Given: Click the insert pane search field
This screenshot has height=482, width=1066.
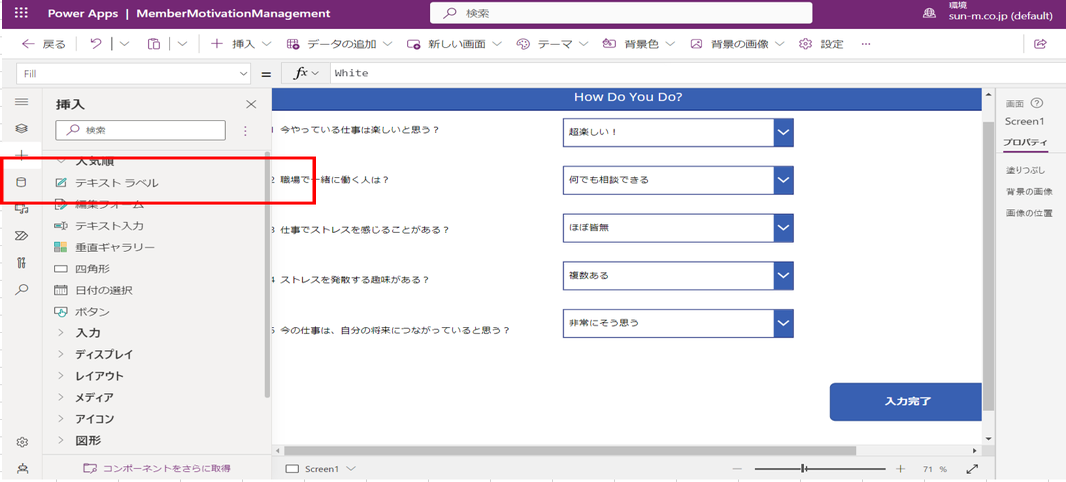Looking at the screenshot, I should [140, 130].
